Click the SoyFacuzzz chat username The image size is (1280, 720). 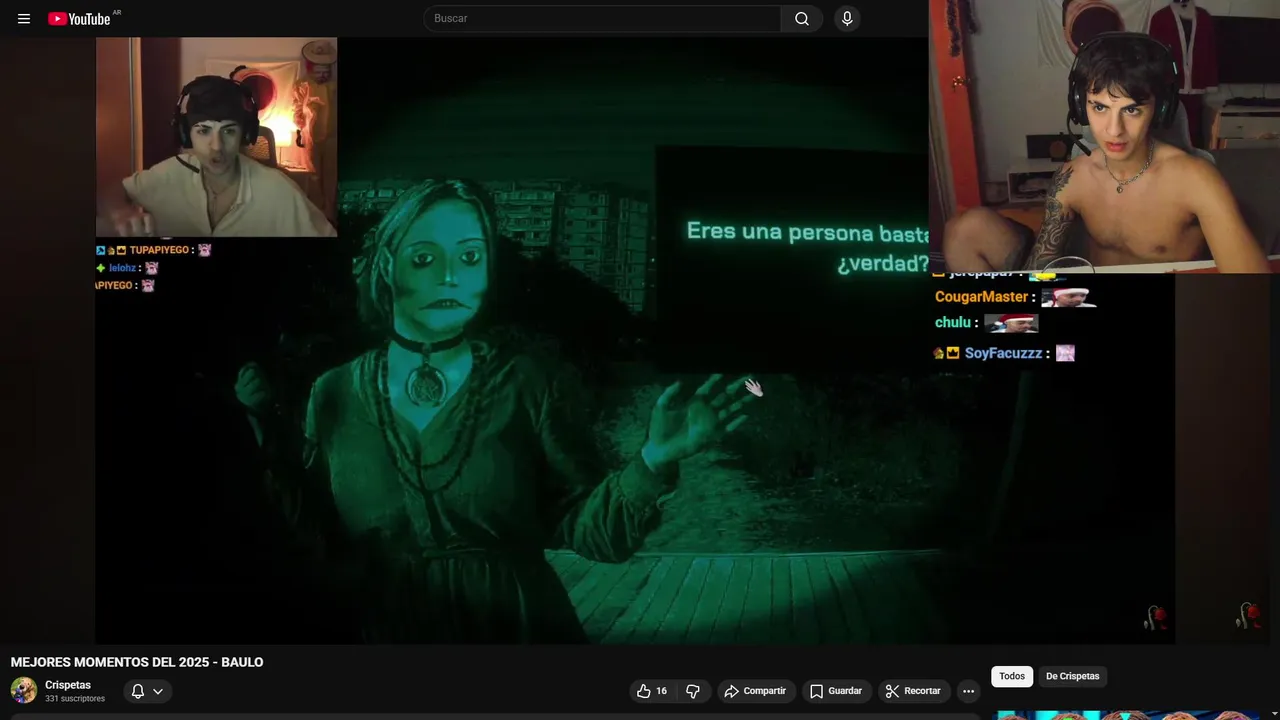tap(1003, 353)
